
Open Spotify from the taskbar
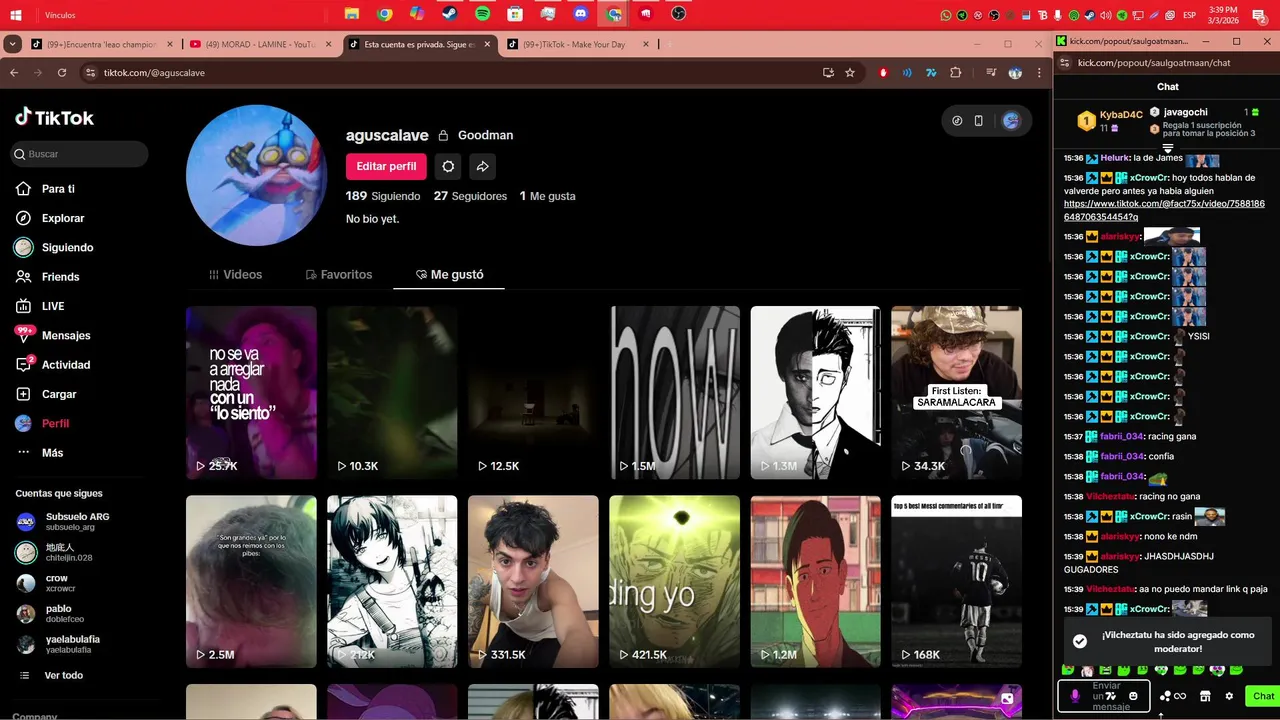point(482,14)
